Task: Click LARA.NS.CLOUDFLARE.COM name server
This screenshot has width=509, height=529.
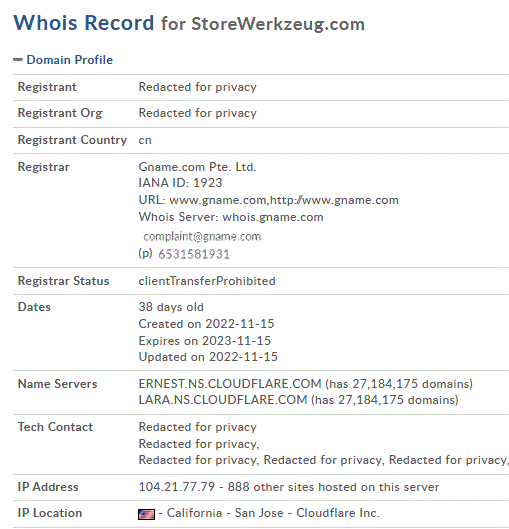Action: pos(223,400)
